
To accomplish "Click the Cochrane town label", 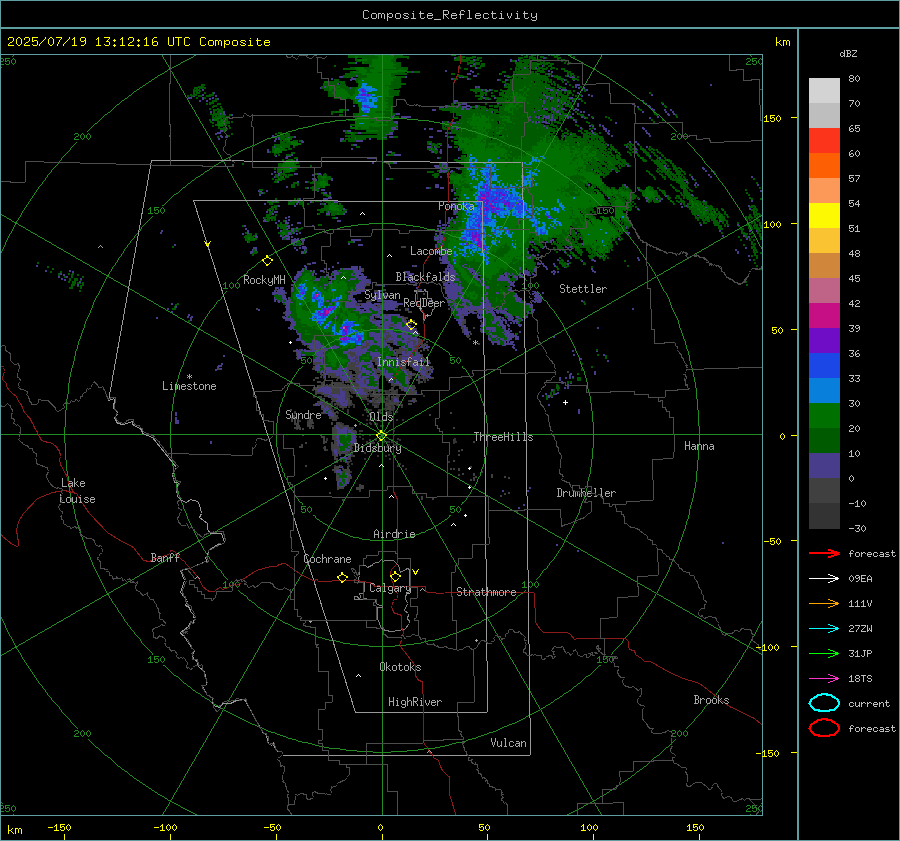I will coord(327,559).
